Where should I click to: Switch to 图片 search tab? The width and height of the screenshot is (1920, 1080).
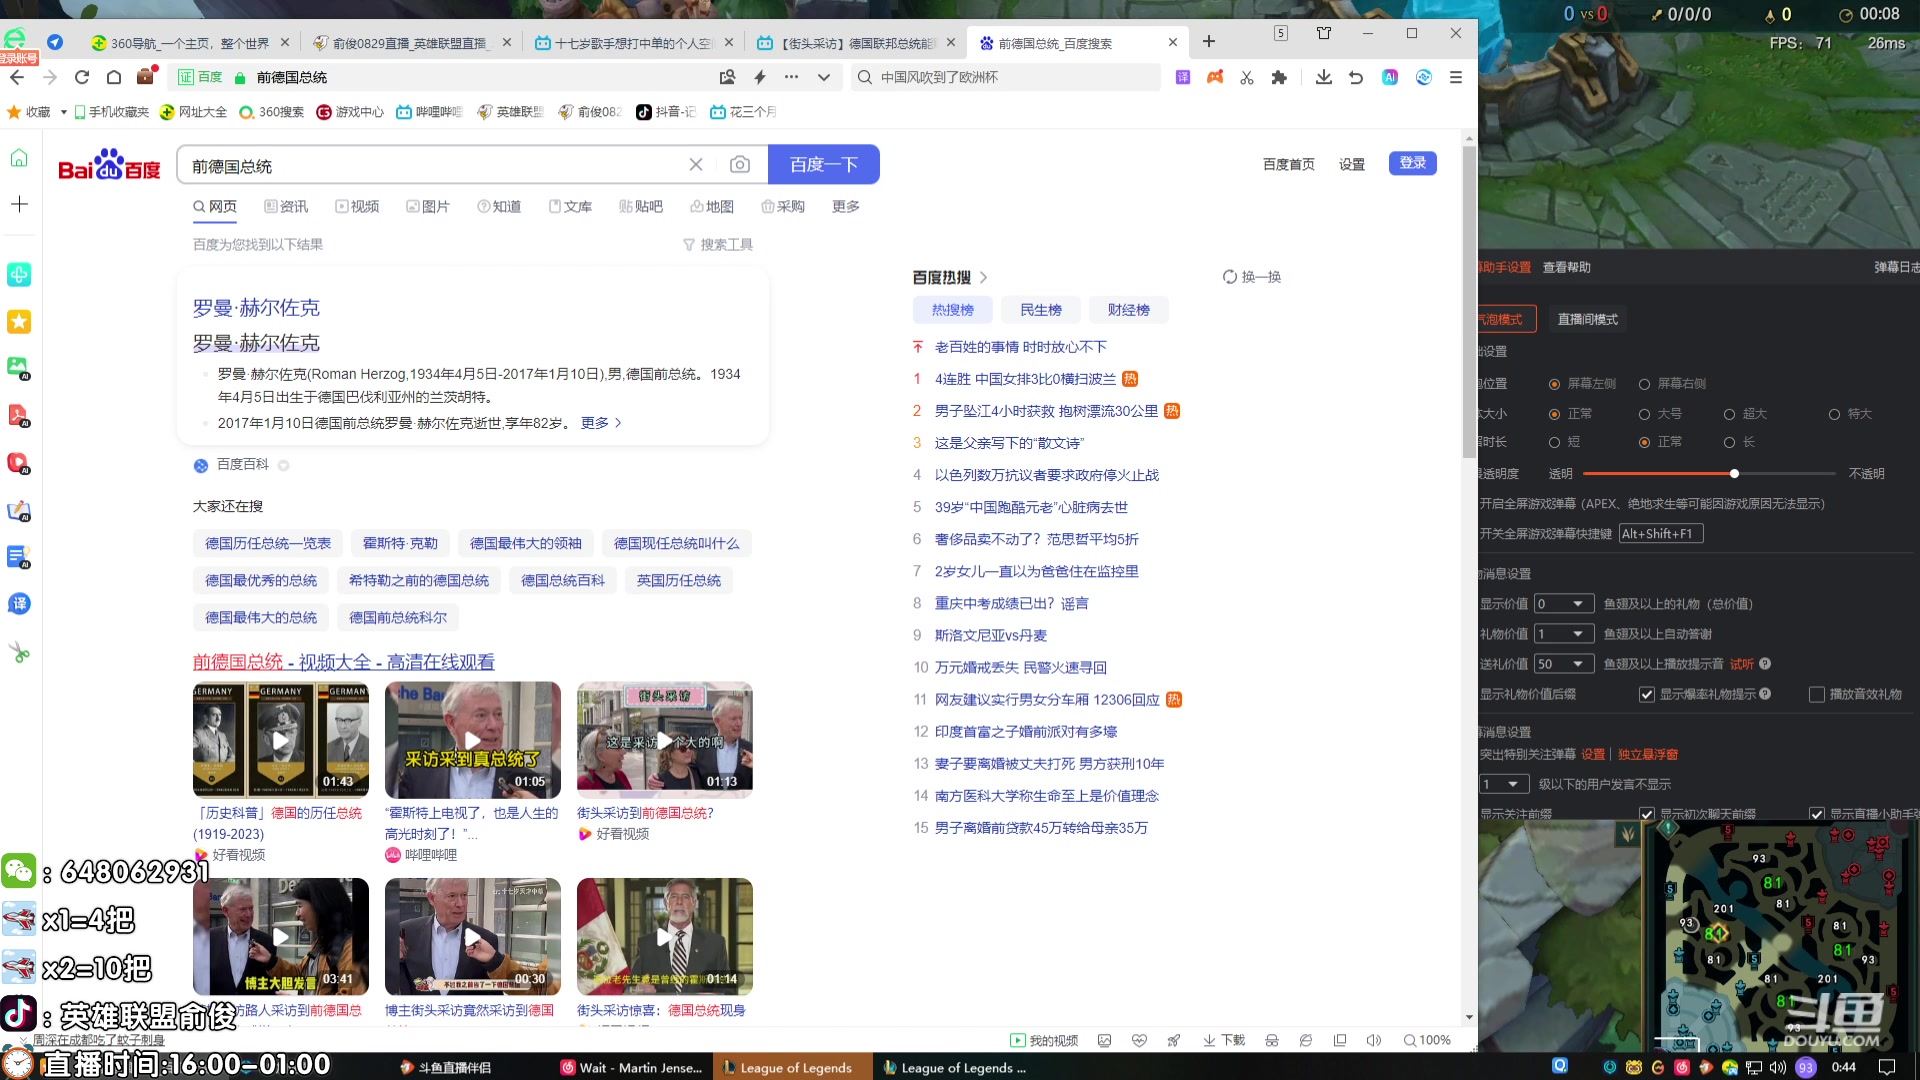coord(428,207)
